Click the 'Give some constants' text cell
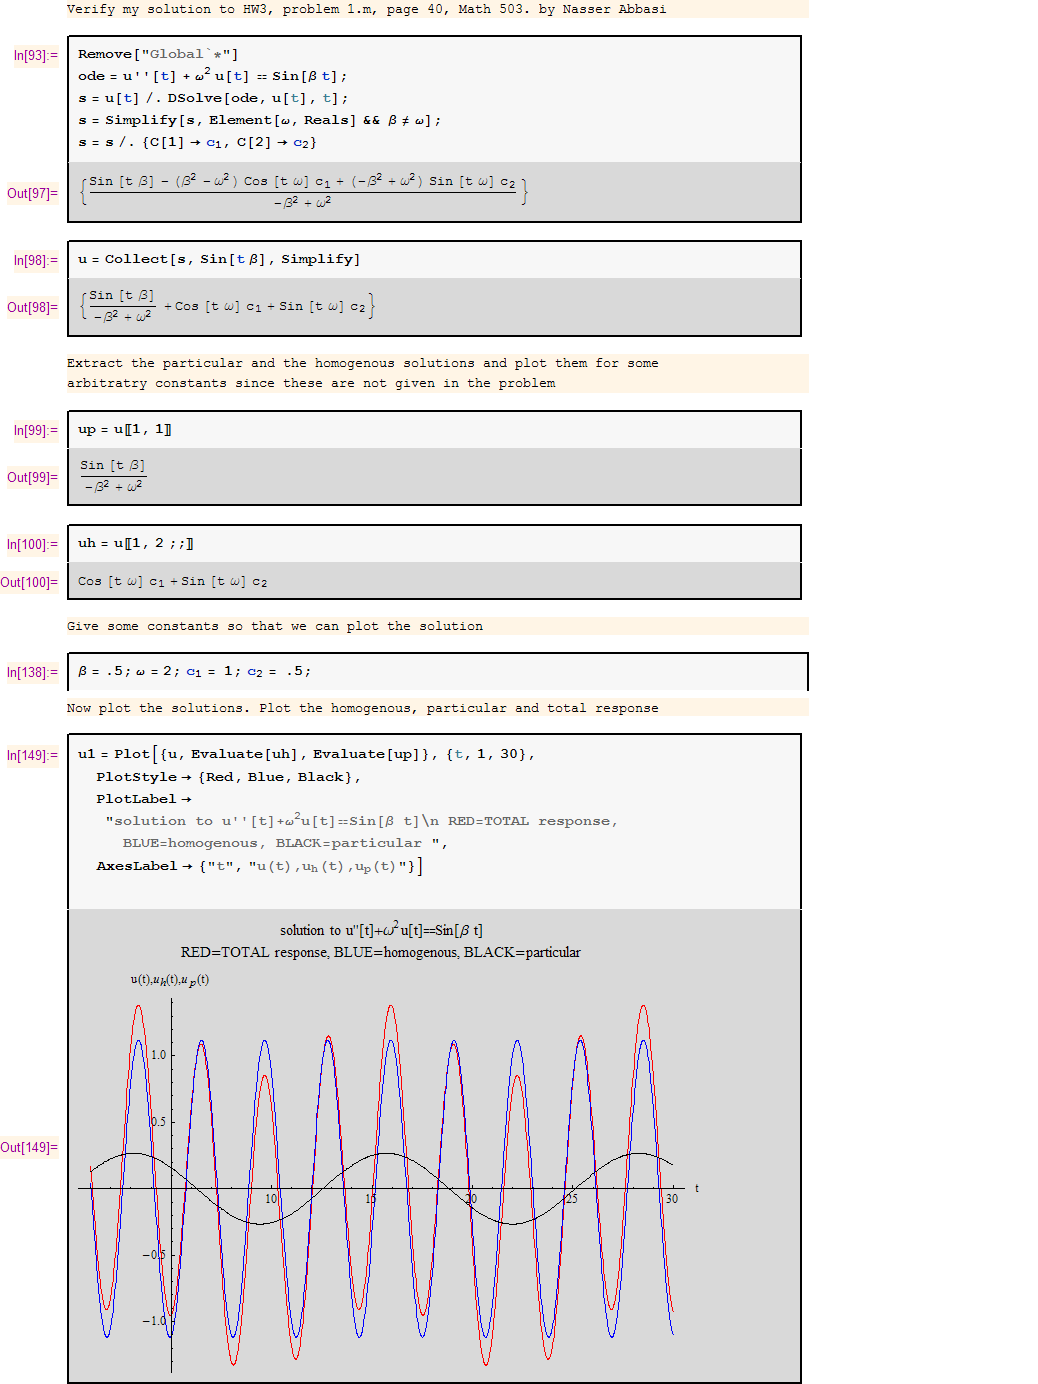The width and height of the screenshot is (1038, 1384). [x=275, y=626]
